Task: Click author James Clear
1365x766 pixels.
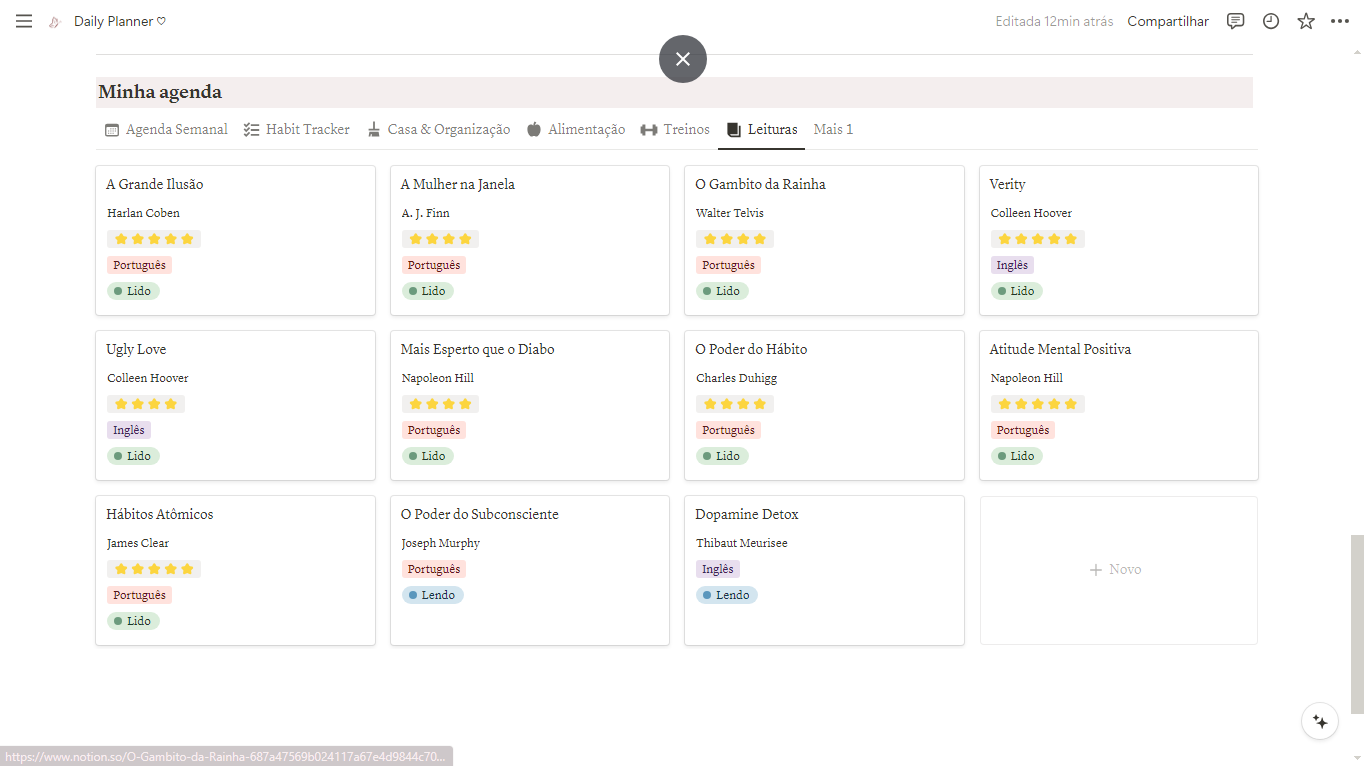Action: [x=138, y=543]
